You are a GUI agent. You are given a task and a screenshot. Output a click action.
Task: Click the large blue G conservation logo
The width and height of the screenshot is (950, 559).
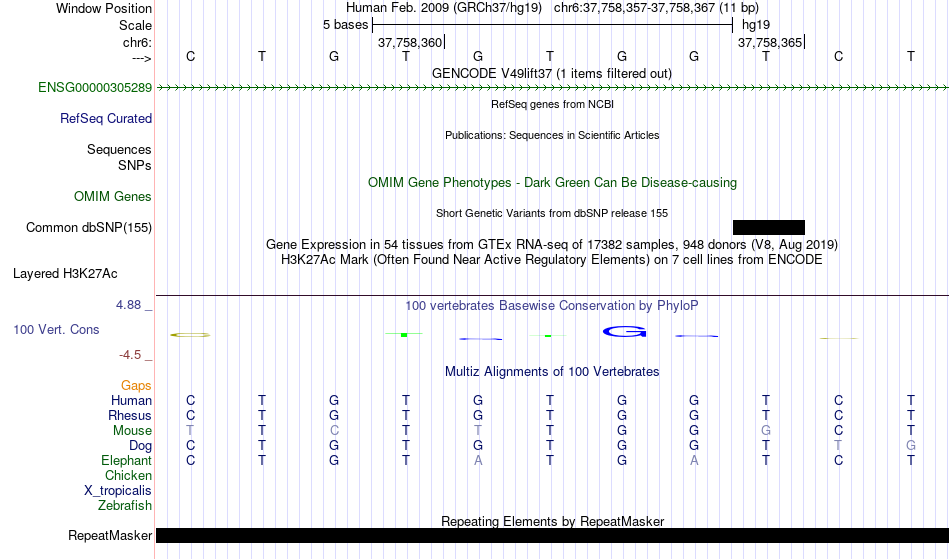coord(625,331)
